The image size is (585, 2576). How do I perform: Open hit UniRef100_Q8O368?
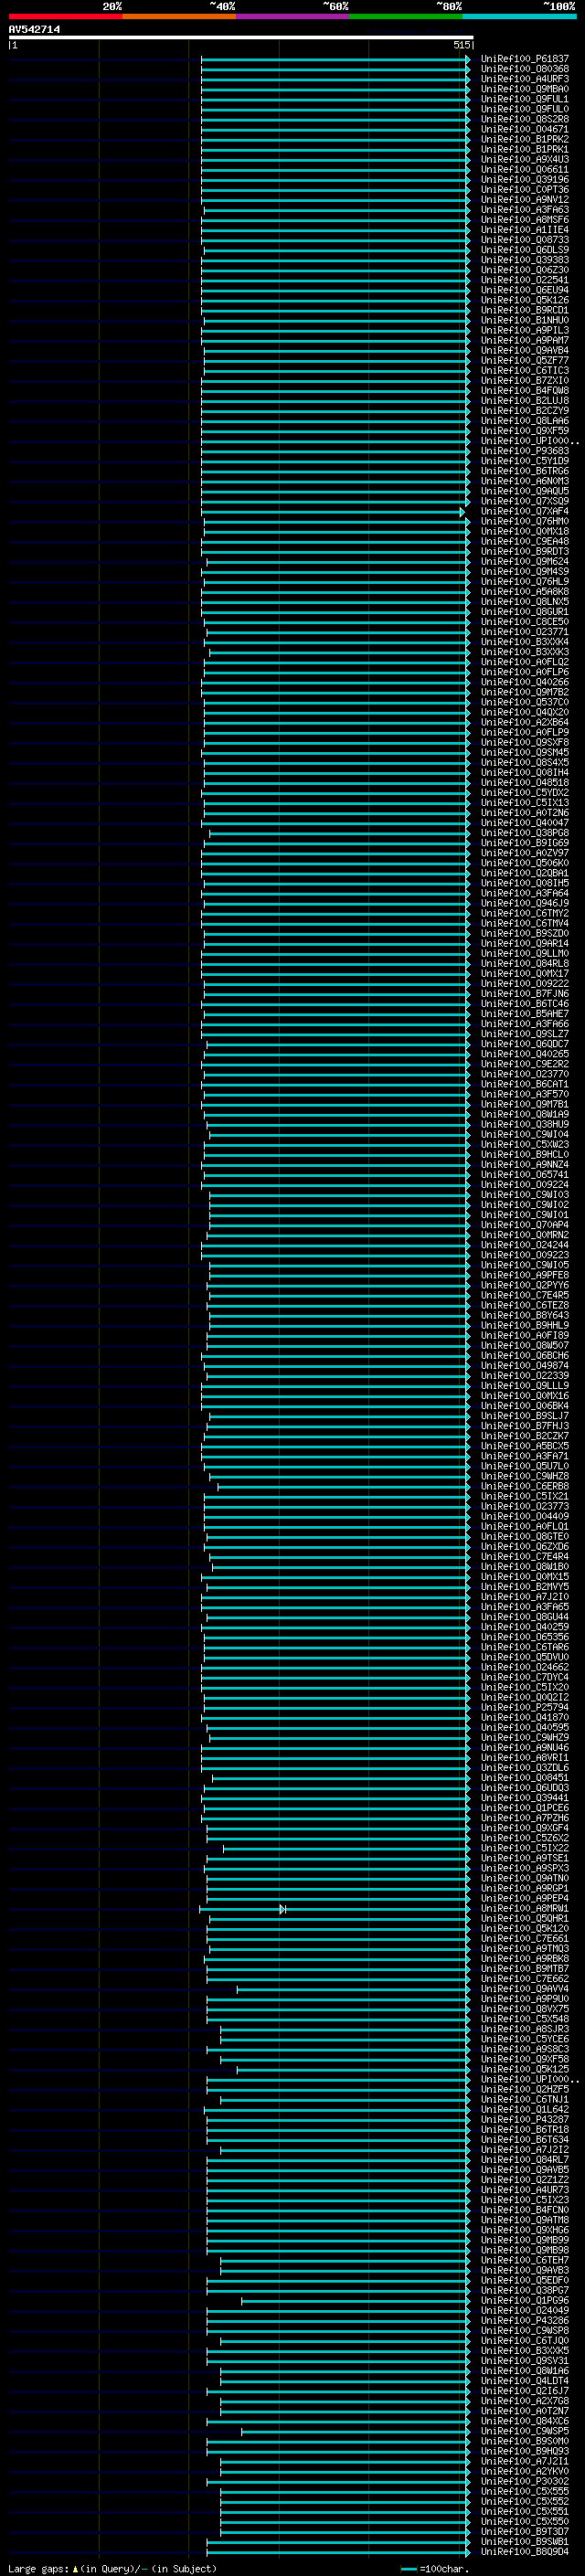525,69
